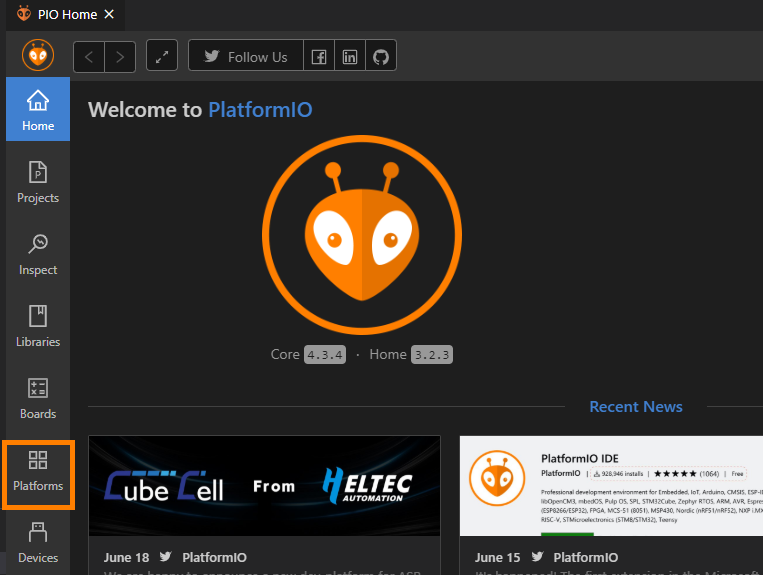Click the June 15 date text
The image size is (763, 575).
[x=497, y=557]
